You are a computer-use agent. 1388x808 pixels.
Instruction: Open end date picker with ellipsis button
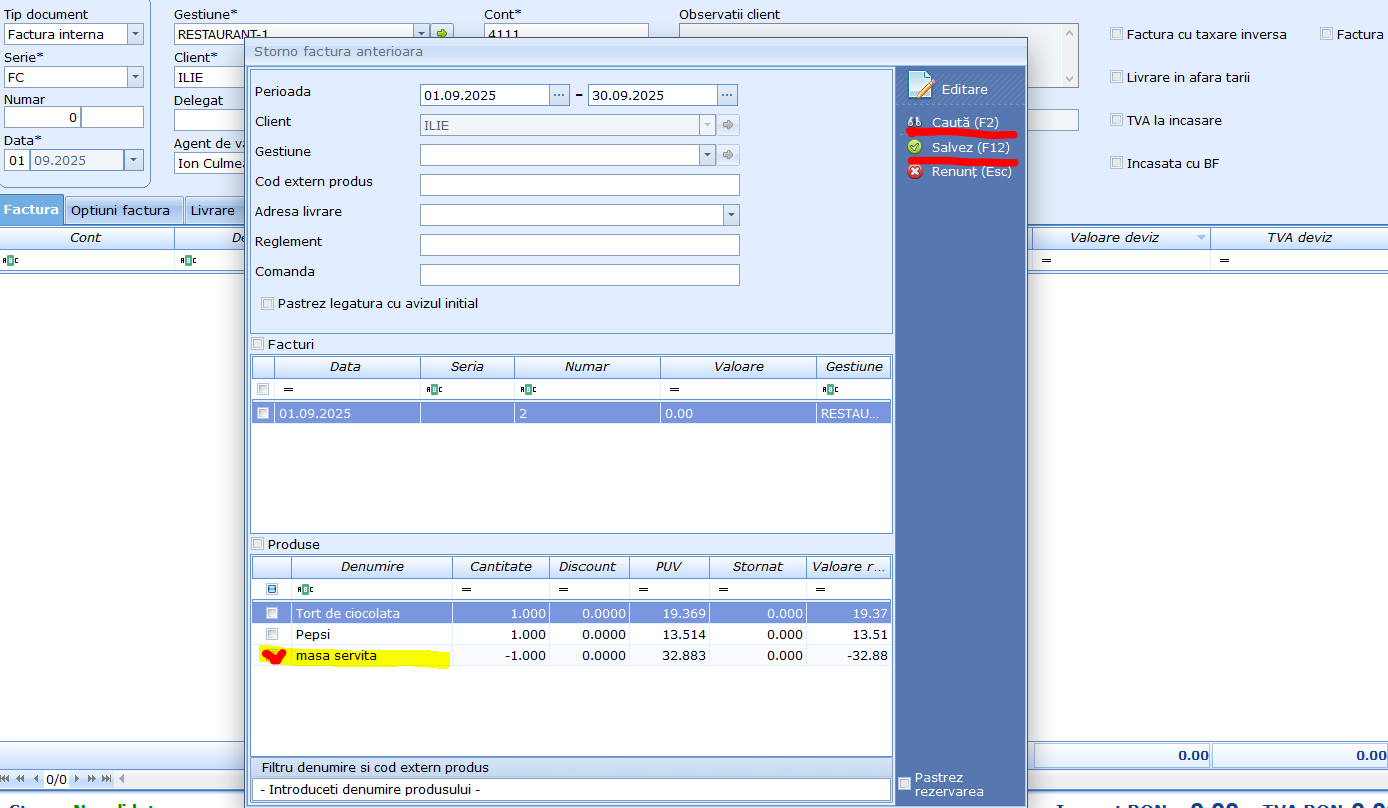click(727, 95)
